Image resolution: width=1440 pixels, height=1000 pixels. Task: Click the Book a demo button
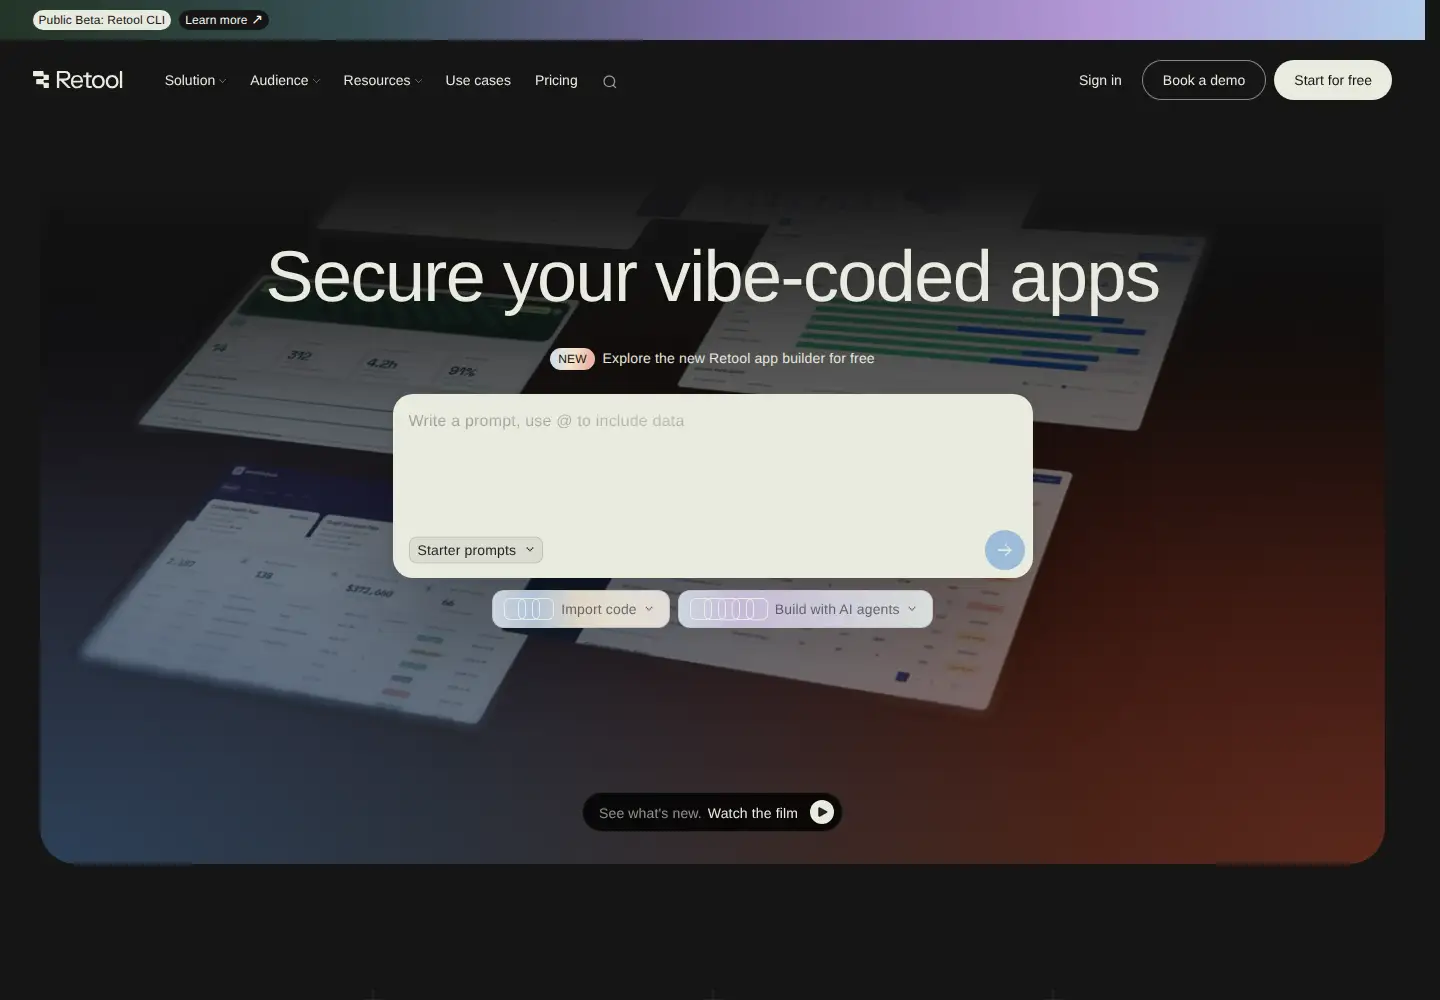1204,80
